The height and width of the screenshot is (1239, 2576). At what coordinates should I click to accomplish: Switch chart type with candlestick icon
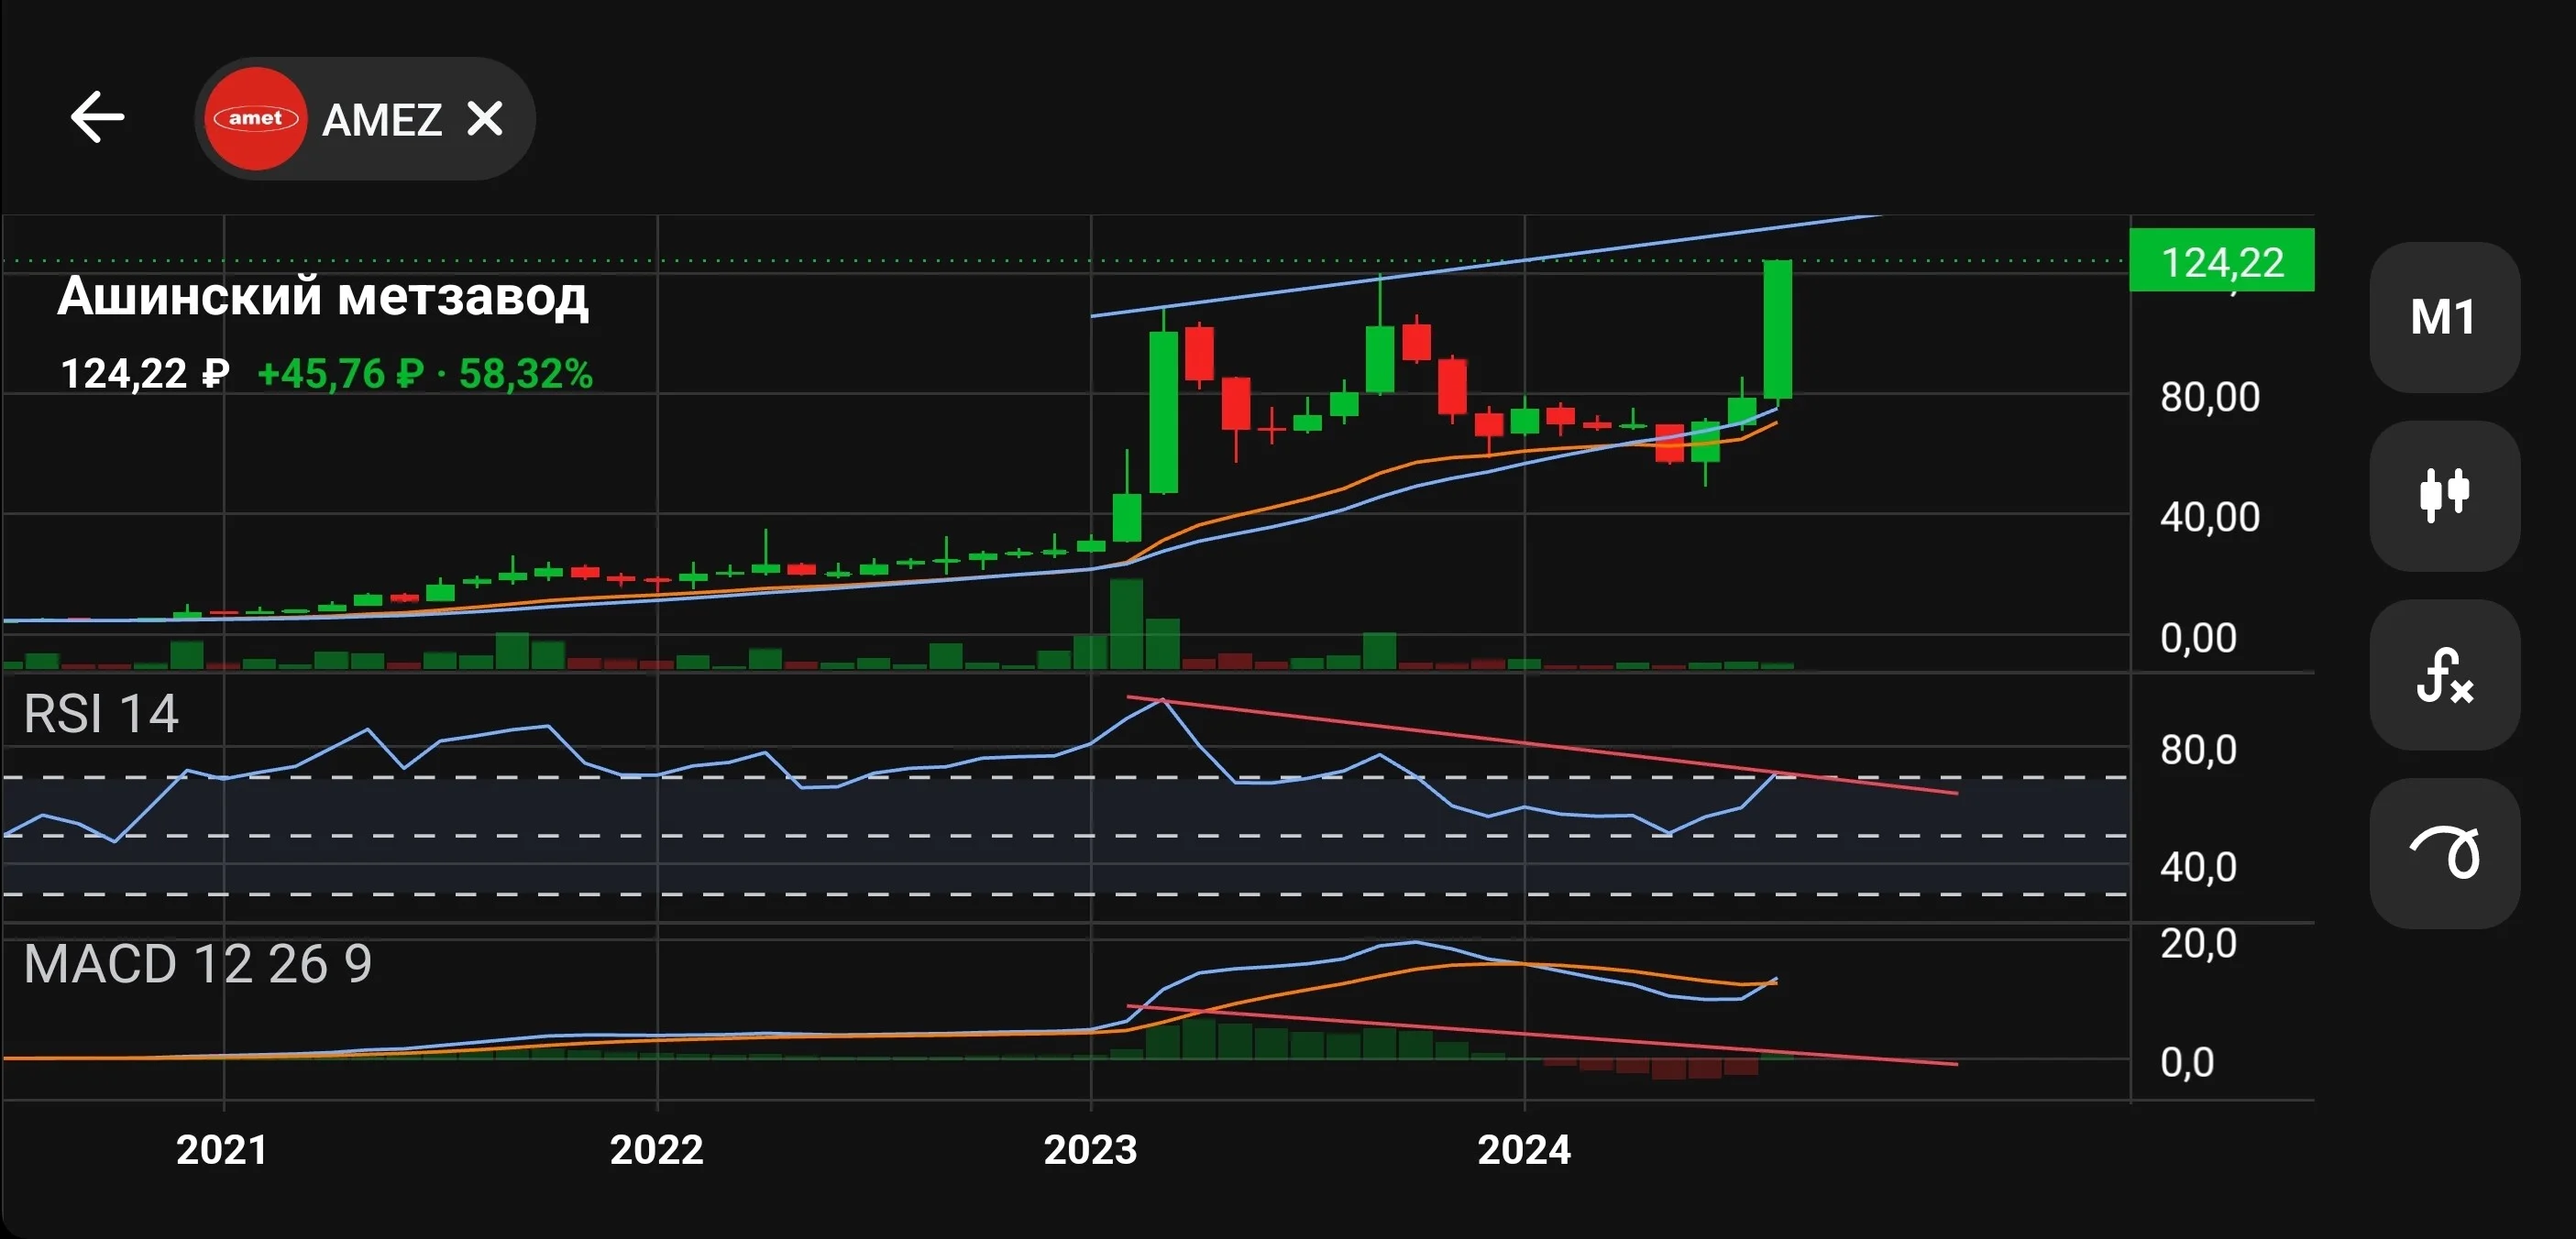click(x=2443, y=495)
